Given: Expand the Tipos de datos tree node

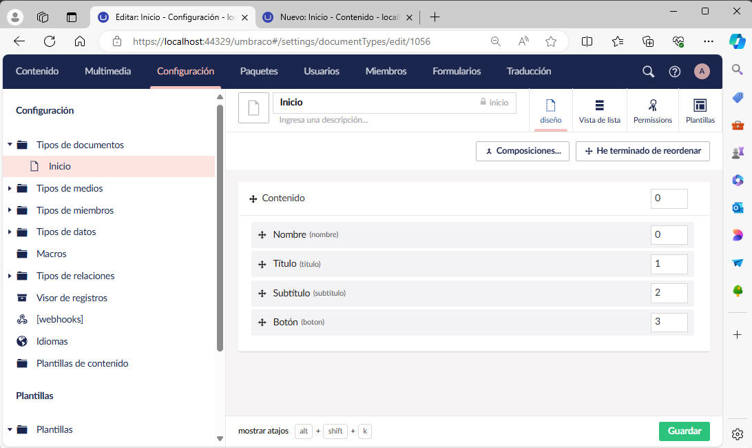Looking at the screenshot, I should click(10, 232).
